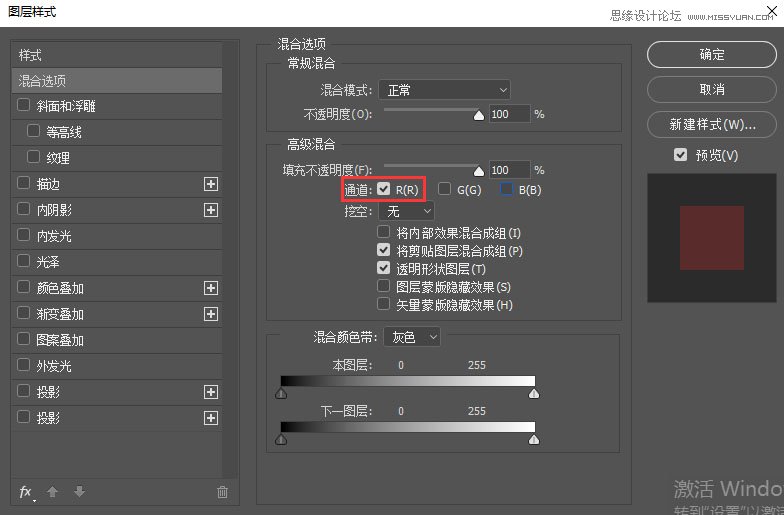Click the plus icon beside 颜色叠加

pyautogui.click(x=211, y=288)
